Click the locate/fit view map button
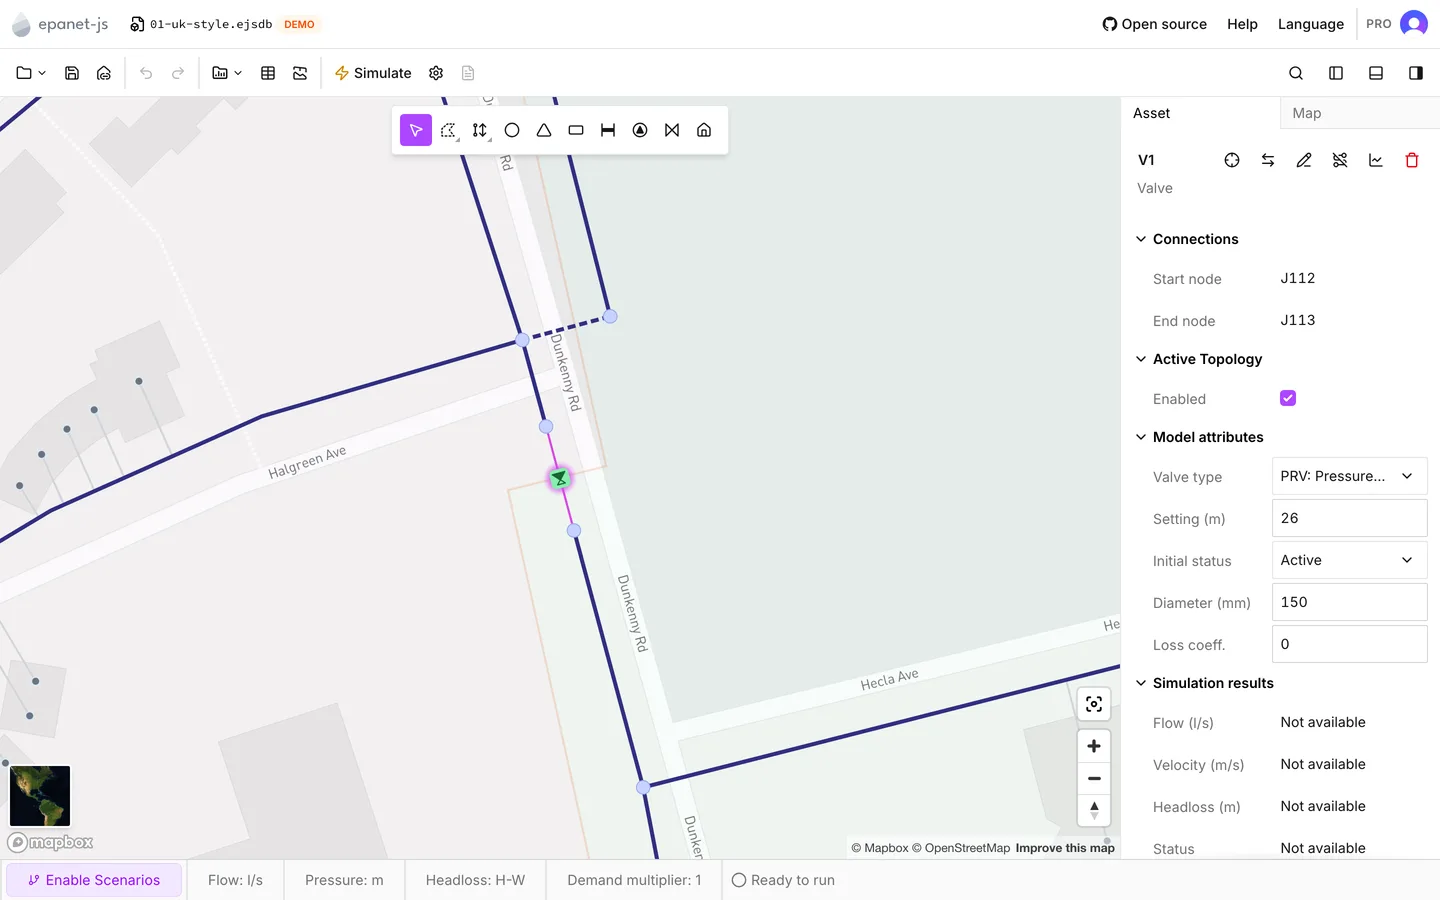 1094,704
